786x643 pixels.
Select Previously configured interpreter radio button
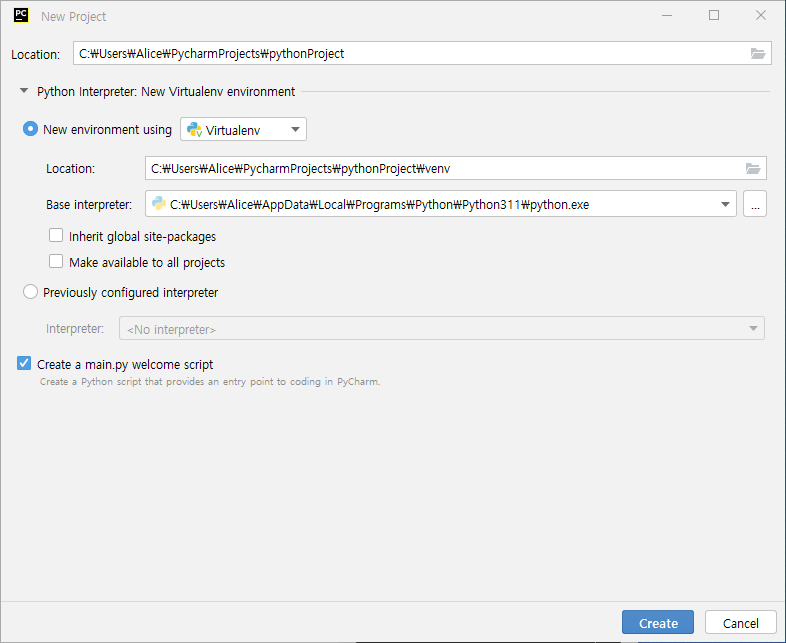pos(31,292)
